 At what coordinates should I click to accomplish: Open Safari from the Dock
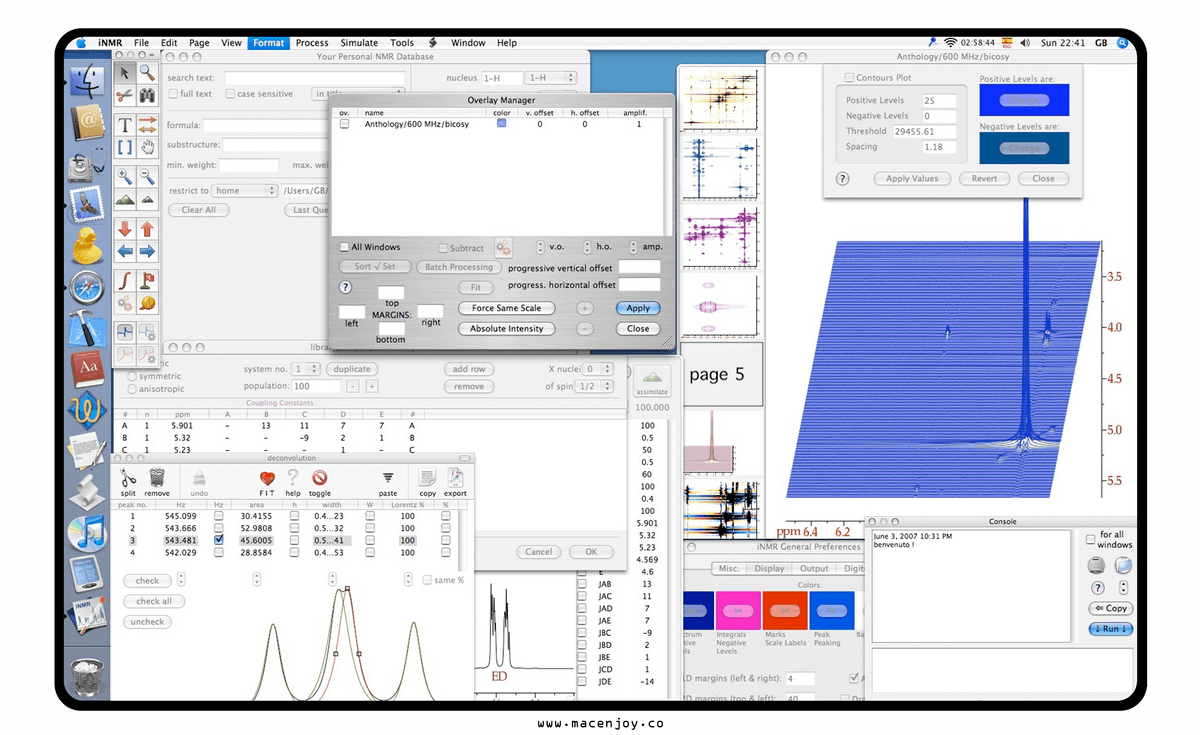(88, 289)
